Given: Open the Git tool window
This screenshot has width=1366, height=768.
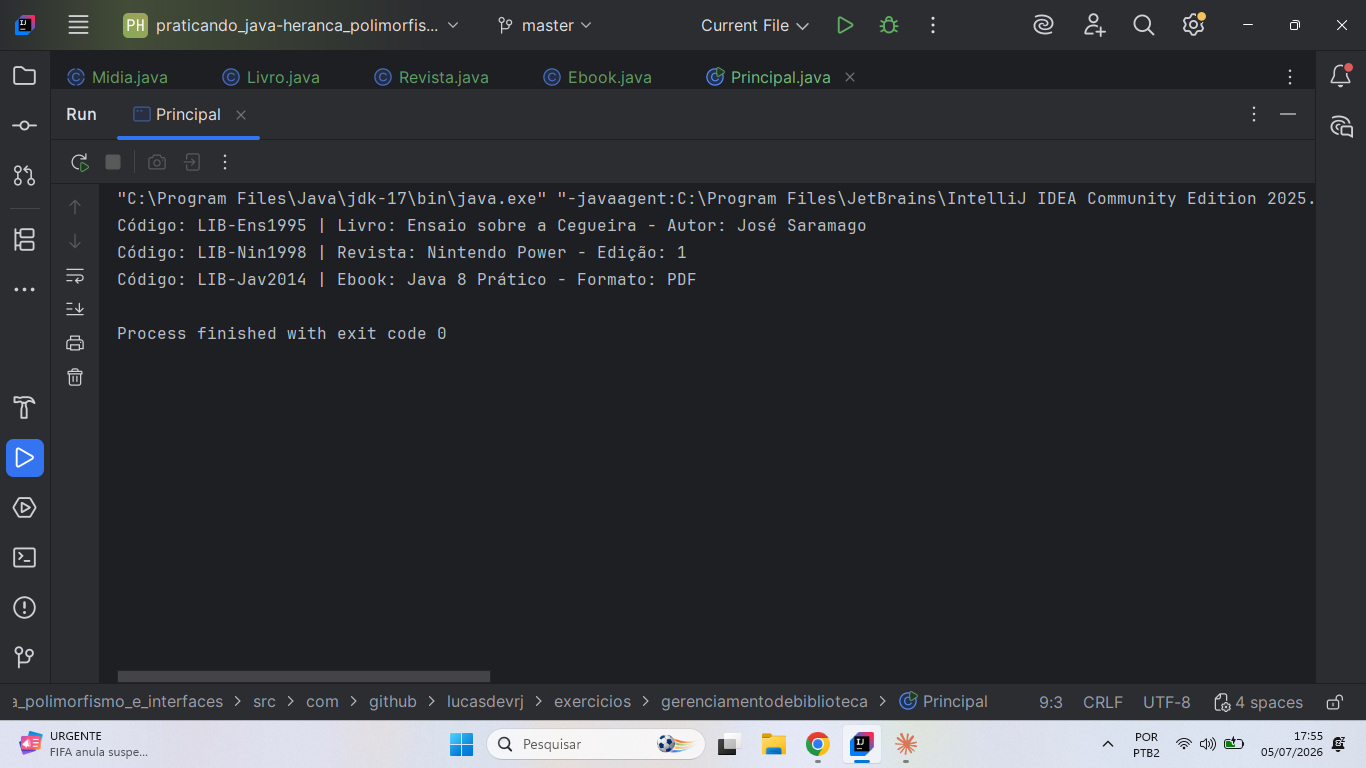Looking at the screenshot, I should pos(24,657).
